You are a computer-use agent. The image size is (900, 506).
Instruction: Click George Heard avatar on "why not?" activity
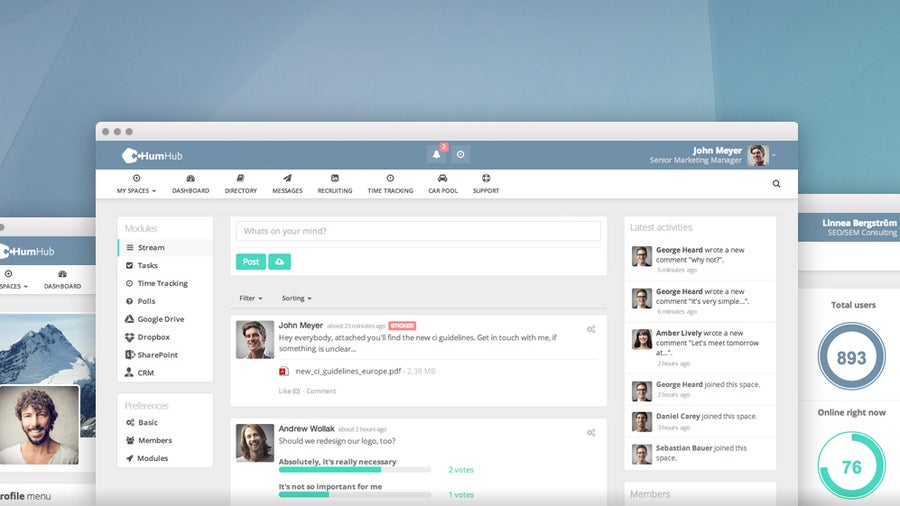point(642,256)
